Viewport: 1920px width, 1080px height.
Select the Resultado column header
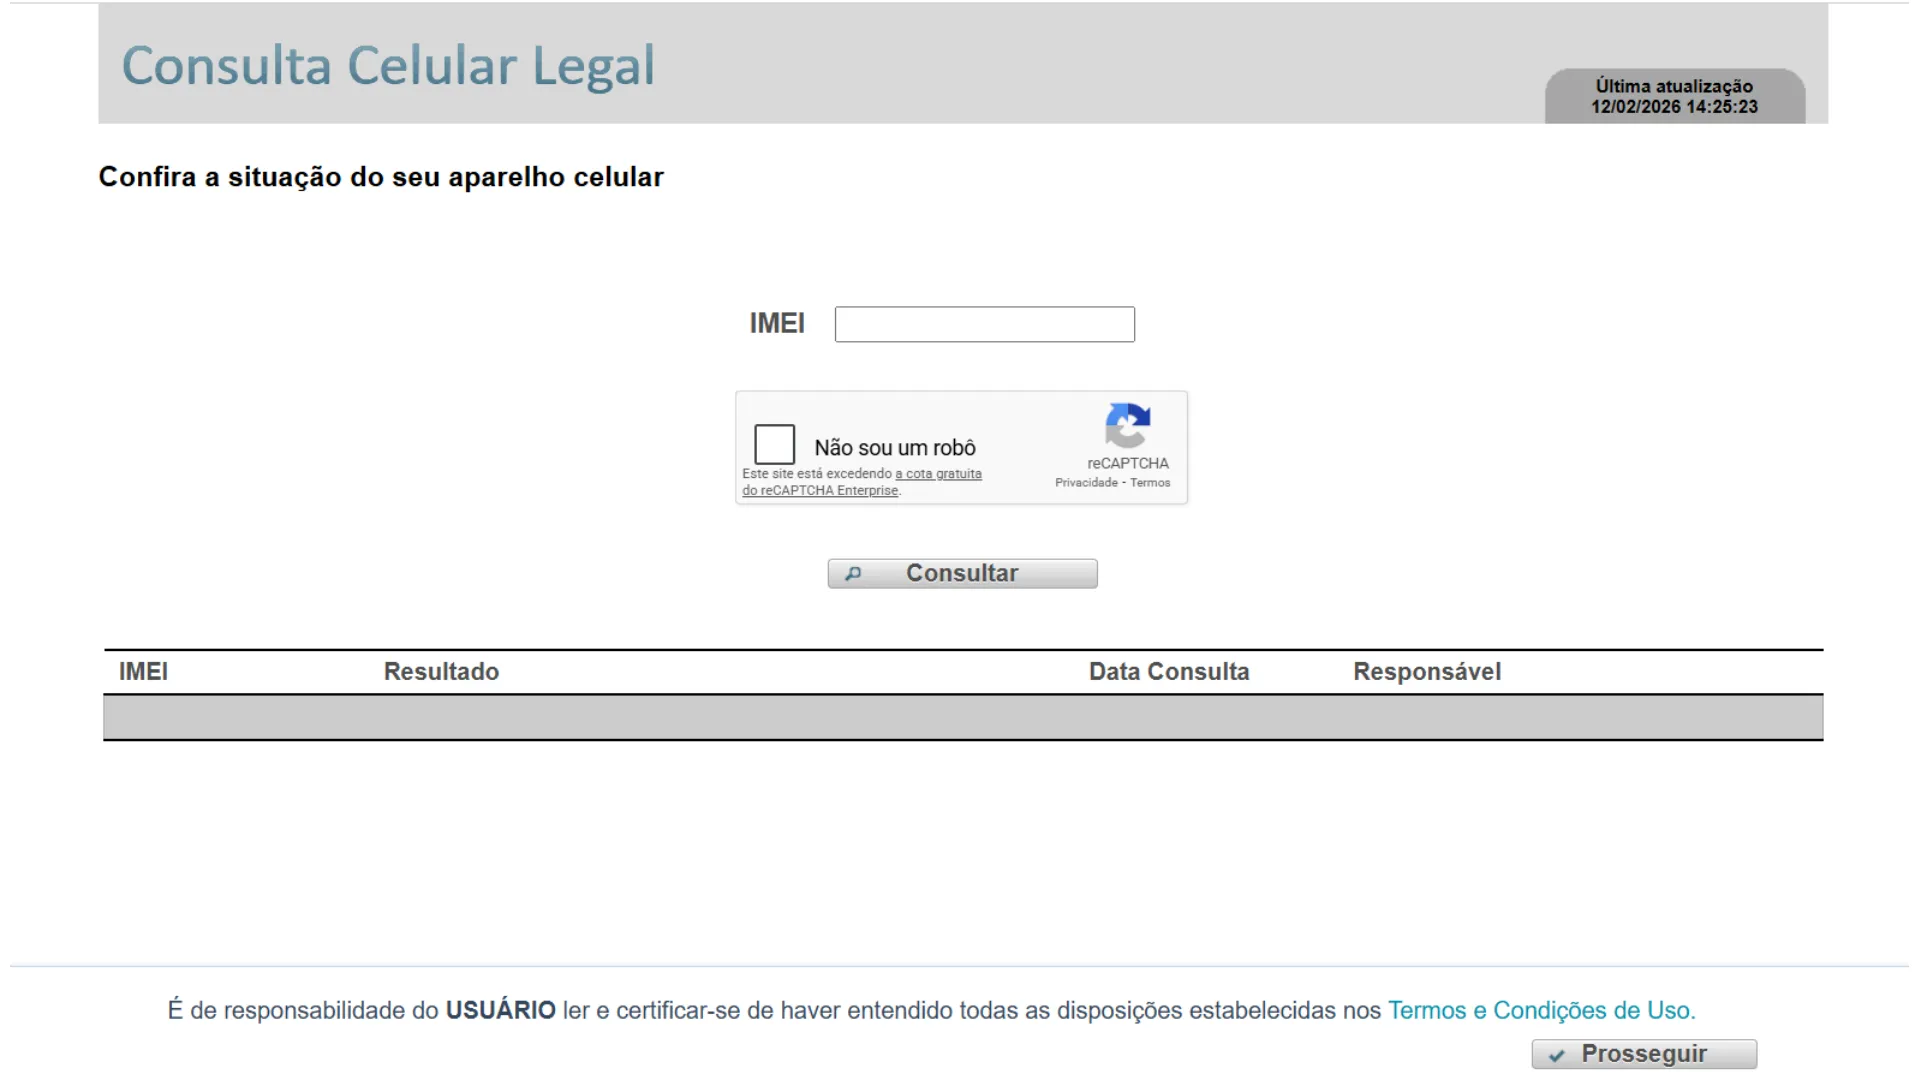441,671
